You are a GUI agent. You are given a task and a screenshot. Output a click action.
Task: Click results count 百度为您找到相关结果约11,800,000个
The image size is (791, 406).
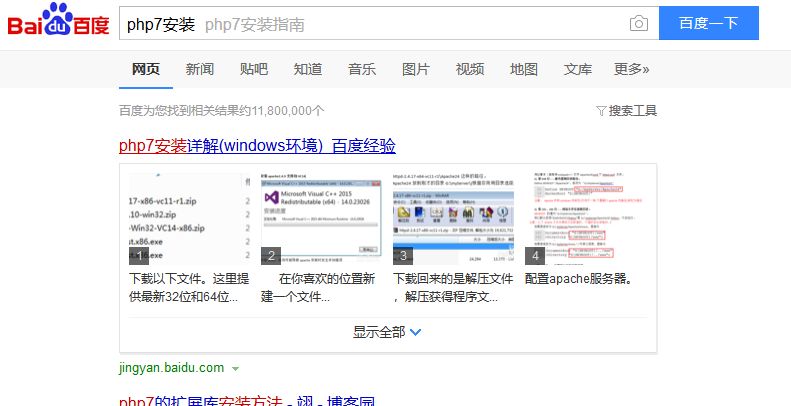click(x=222, y=111)
